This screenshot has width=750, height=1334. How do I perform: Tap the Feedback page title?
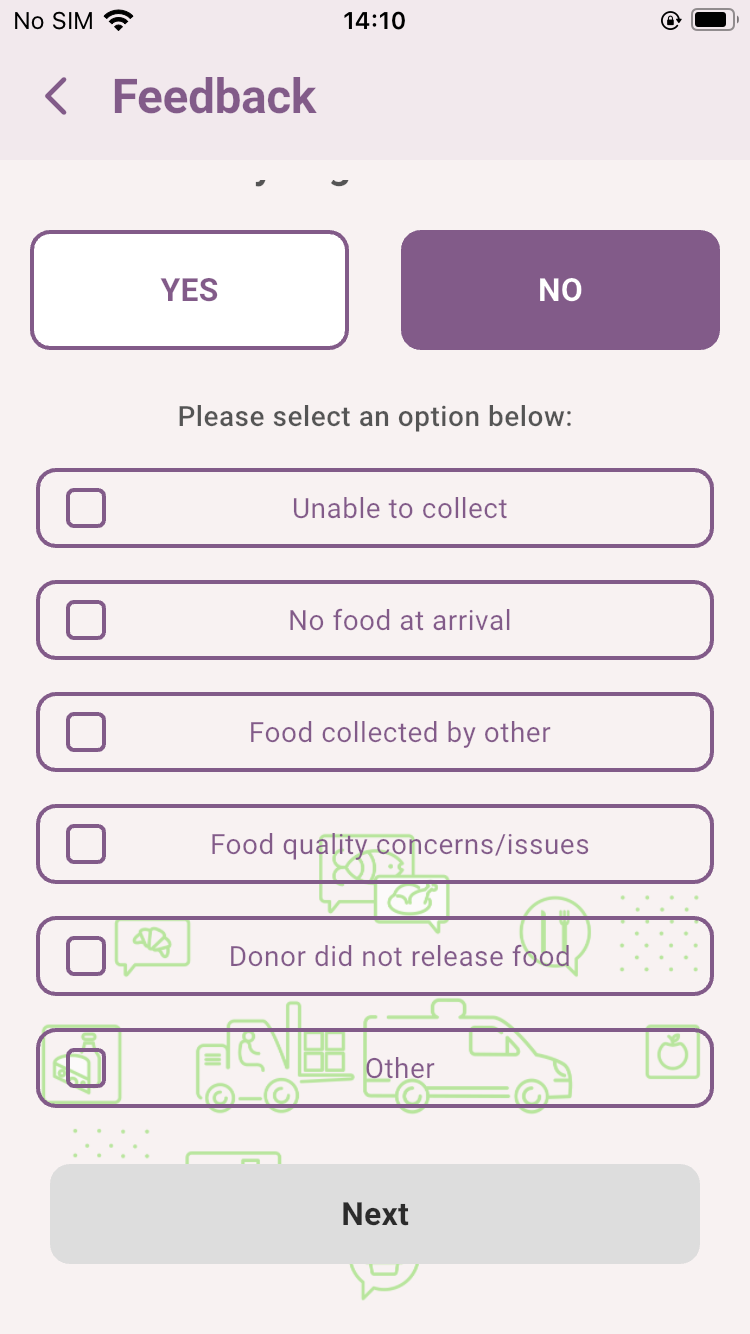click(214, 97)
